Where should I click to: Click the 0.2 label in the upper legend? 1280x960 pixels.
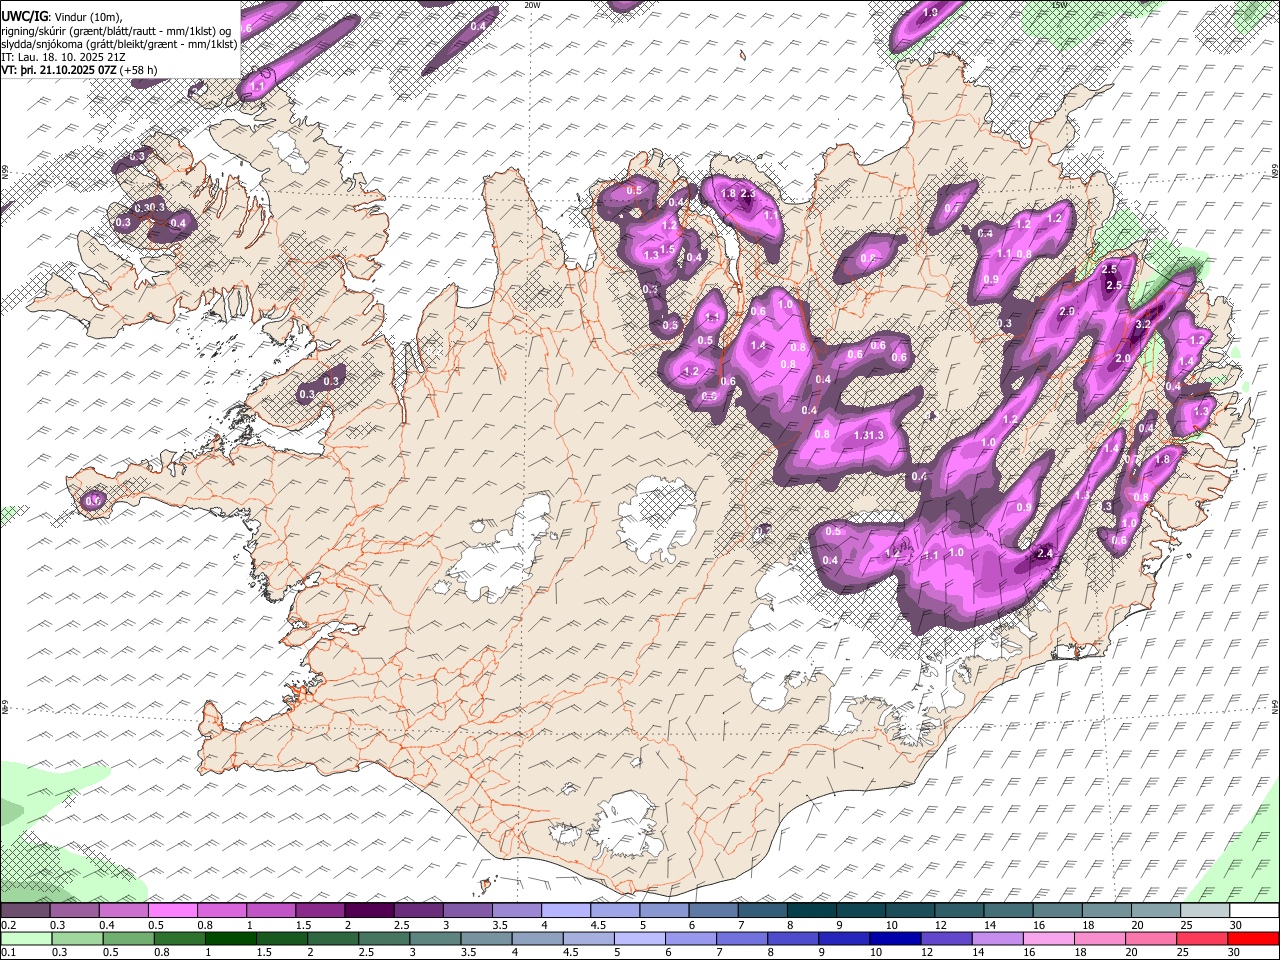point(8,925)
